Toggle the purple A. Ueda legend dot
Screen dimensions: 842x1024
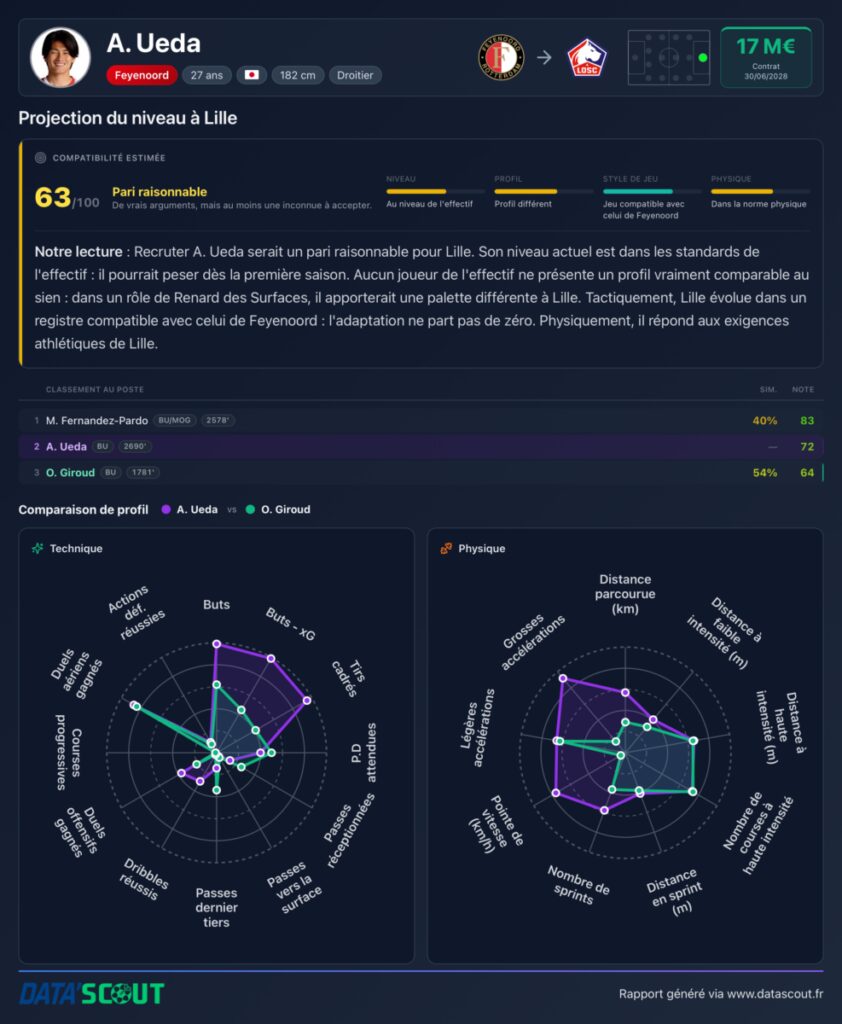click(166, 509)
